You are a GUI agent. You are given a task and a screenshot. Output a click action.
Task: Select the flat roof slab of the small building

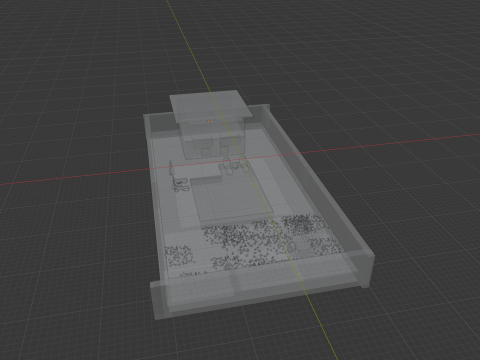[x=210, y=106]
